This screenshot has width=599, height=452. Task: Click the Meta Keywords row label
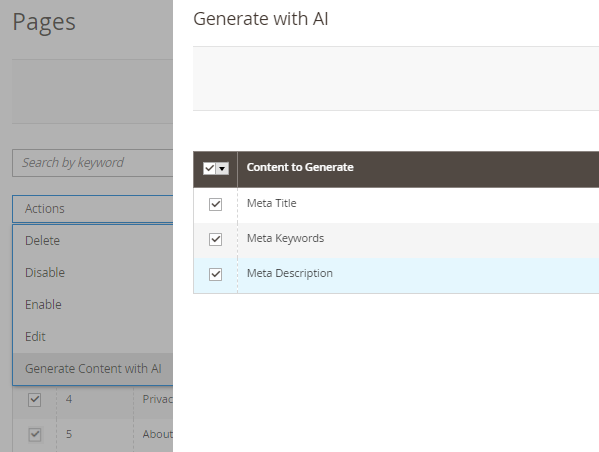[x=285, y=238]
